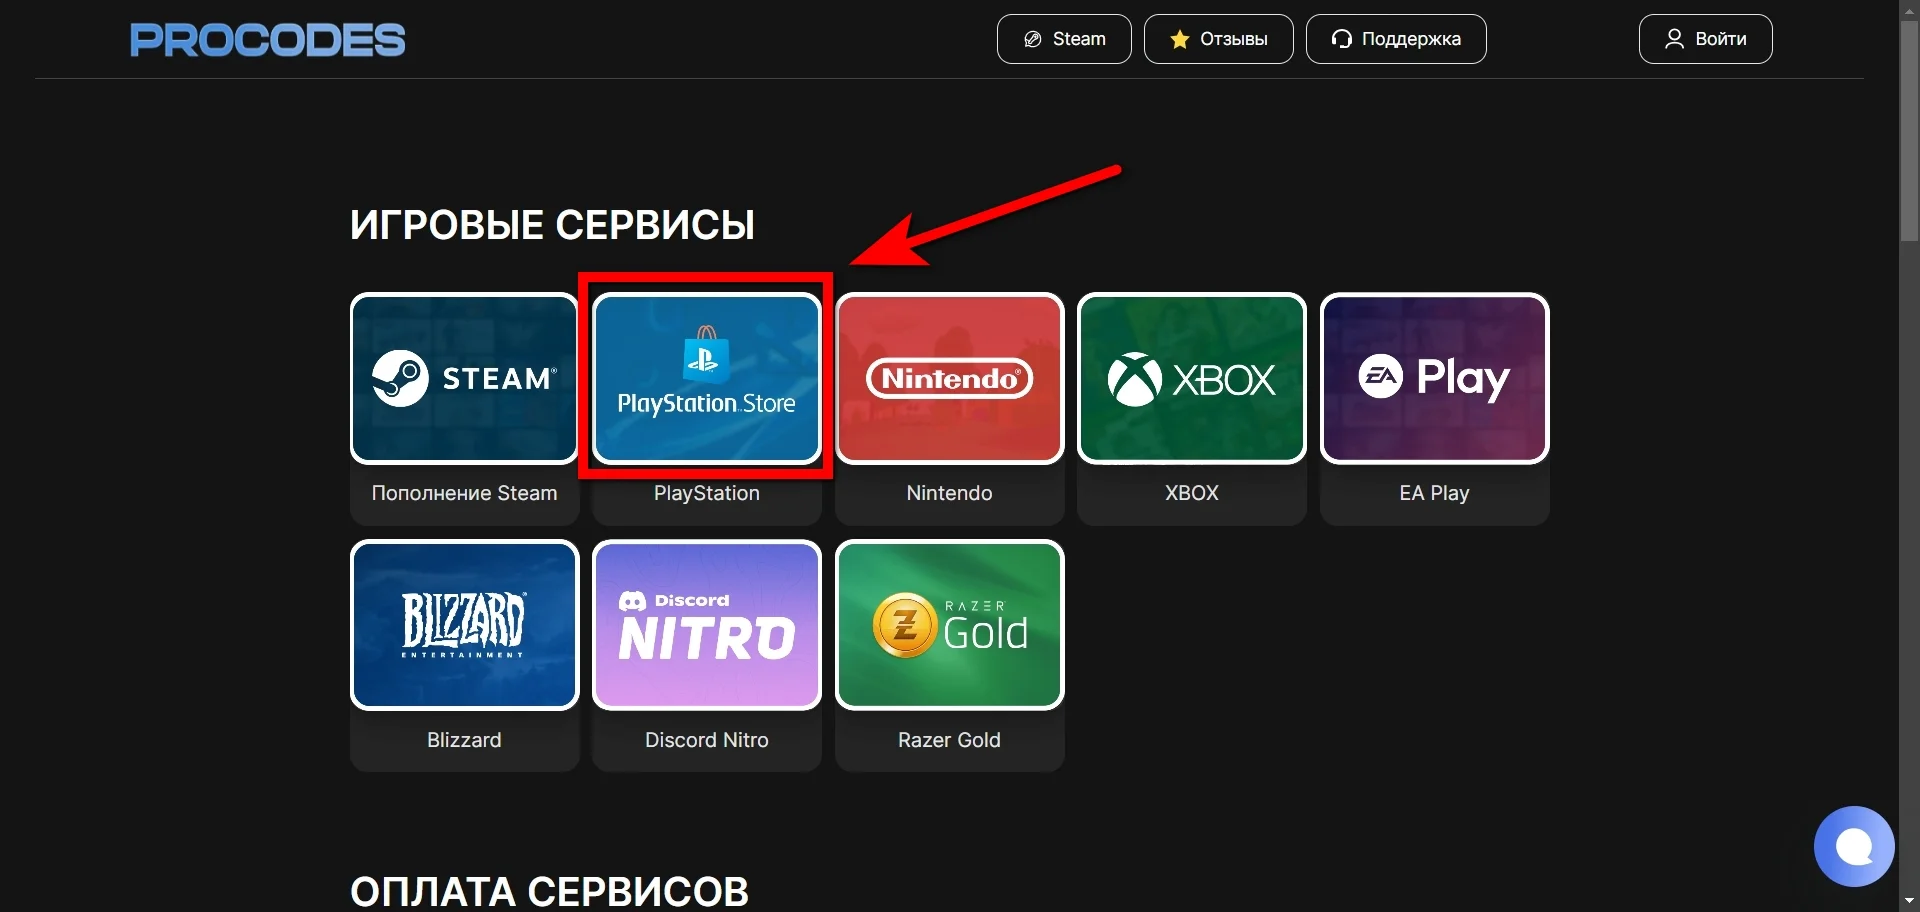Open the XBOX service card
Screen dimensions: 1920x912
click(x=1192, y=378)
